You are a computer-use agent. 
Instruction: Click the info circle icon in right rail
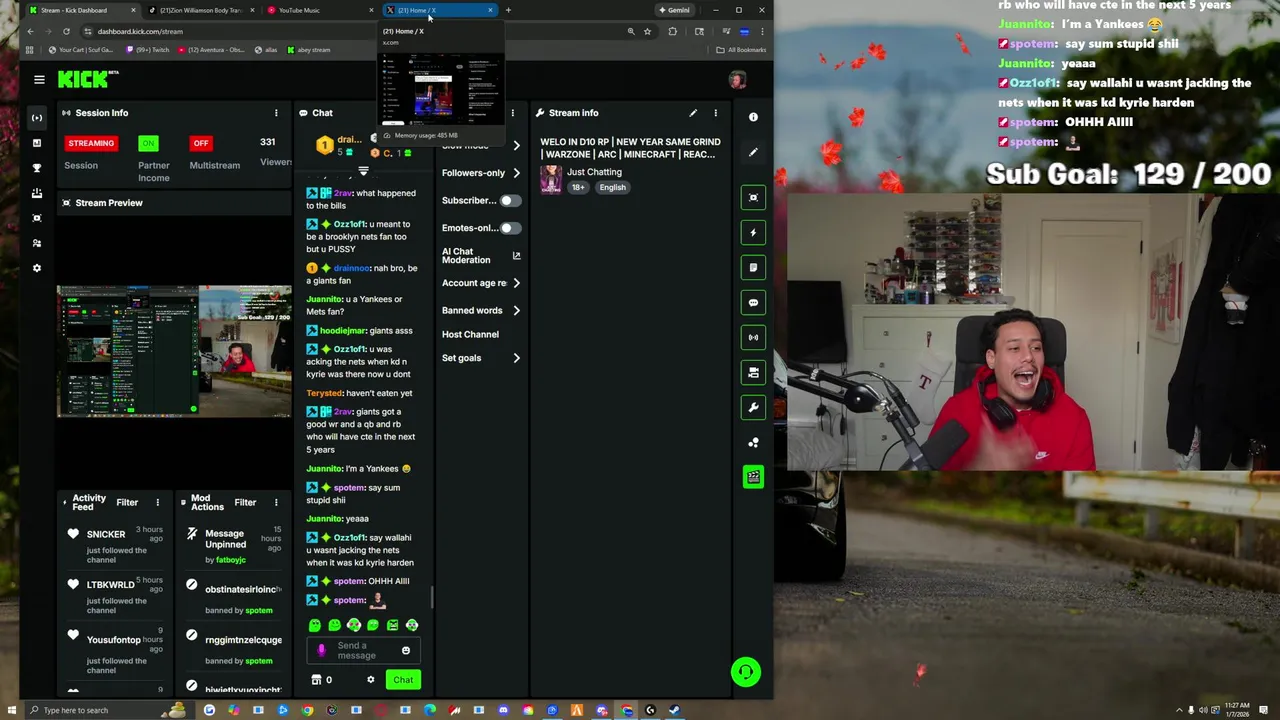pos(753,117)
